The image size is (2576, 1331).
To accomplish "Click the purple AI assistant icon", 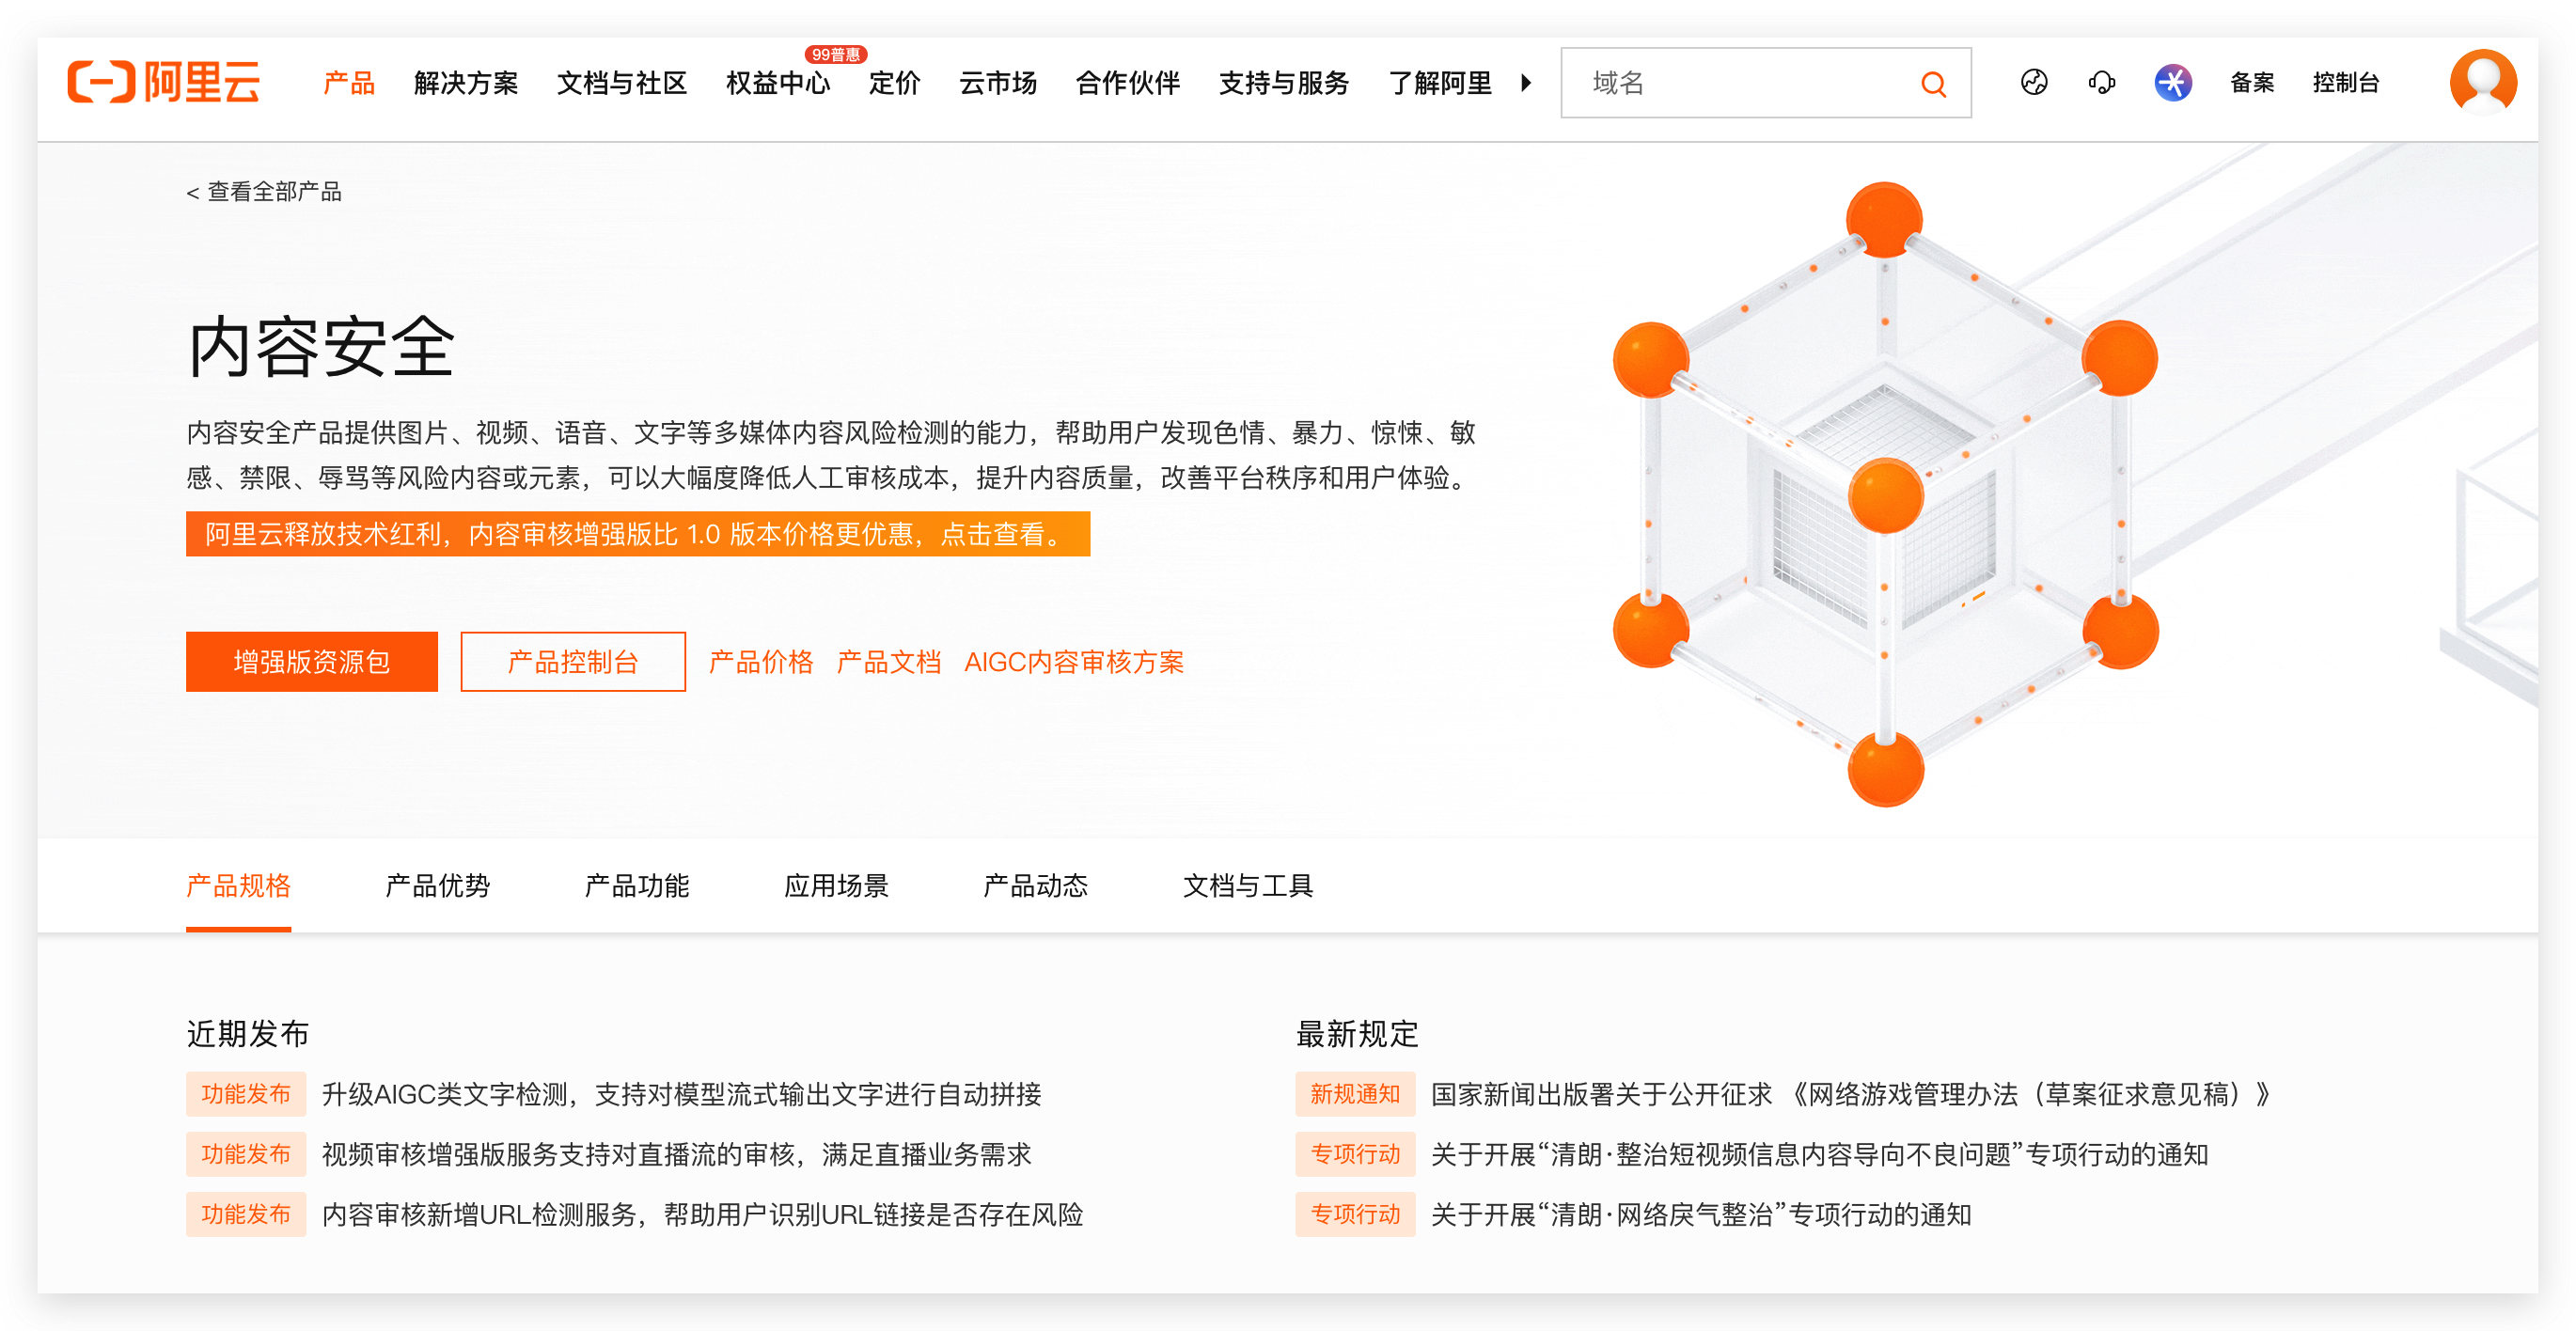I will click(x=2172, y=82).
